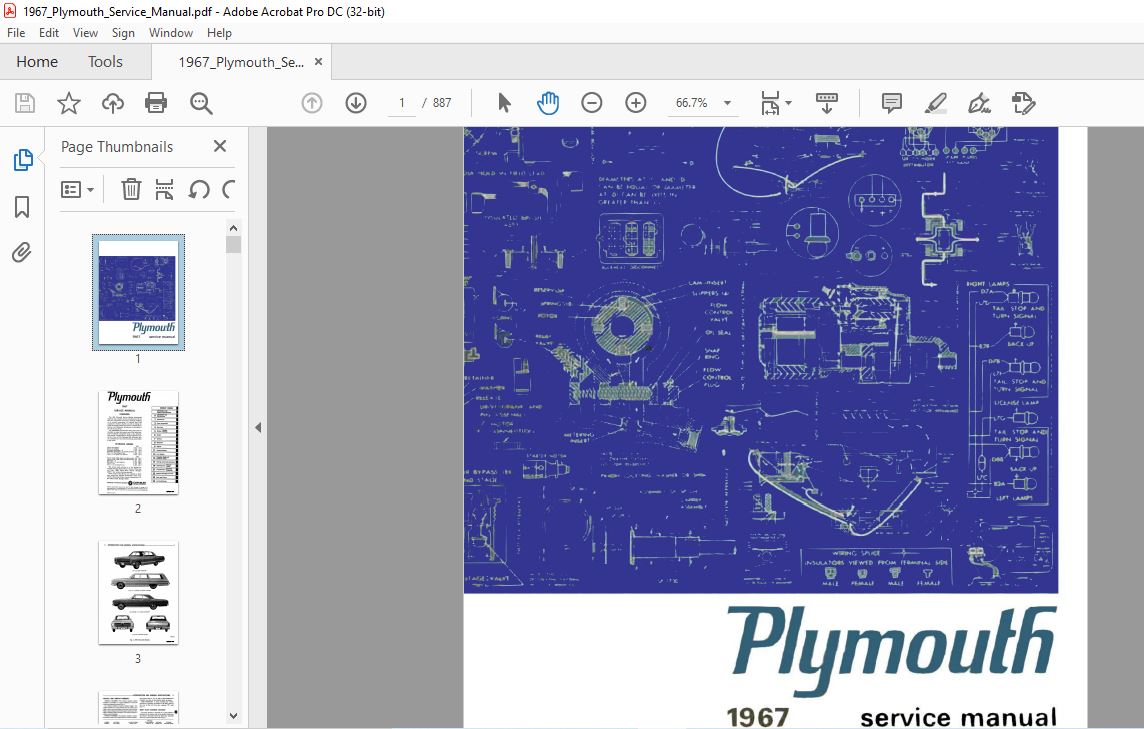Select the Highlight text pen
The width and height of the screenshot is (1144, 729).
click(x=935, y=103)
